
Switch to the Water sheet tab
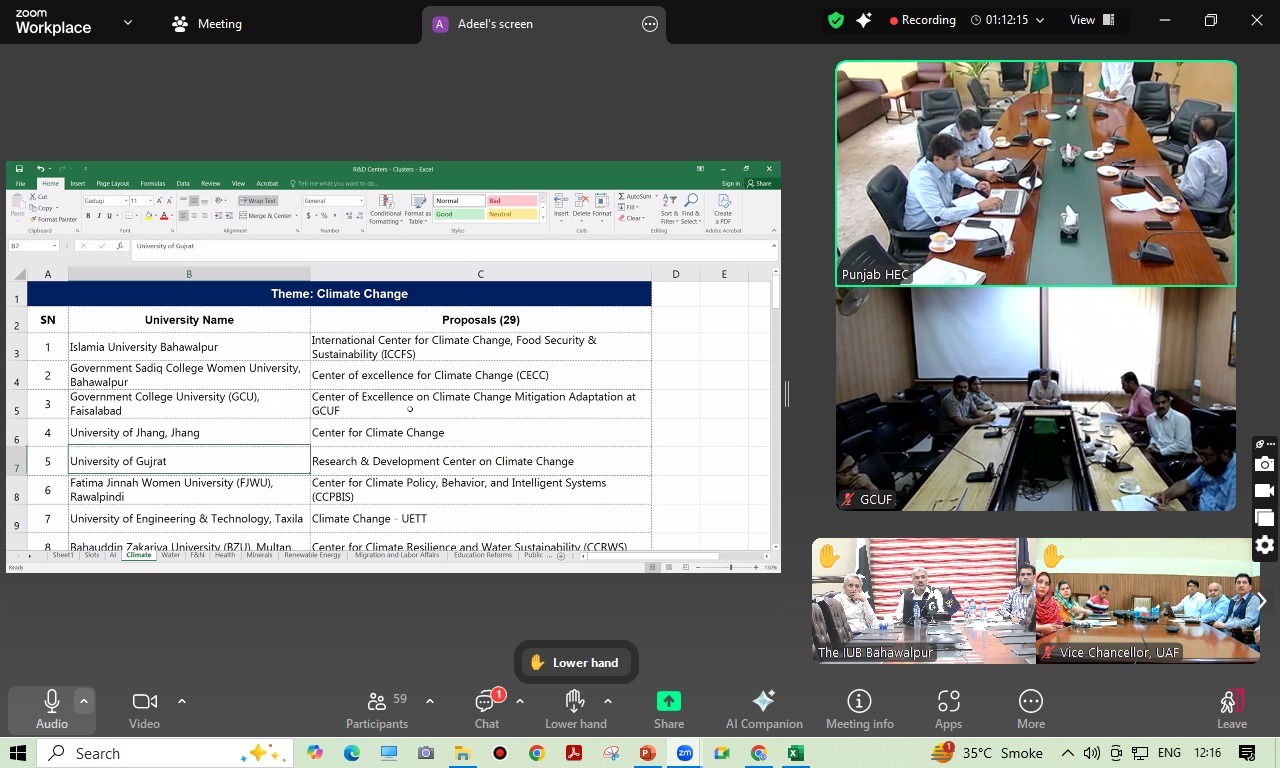171,555
